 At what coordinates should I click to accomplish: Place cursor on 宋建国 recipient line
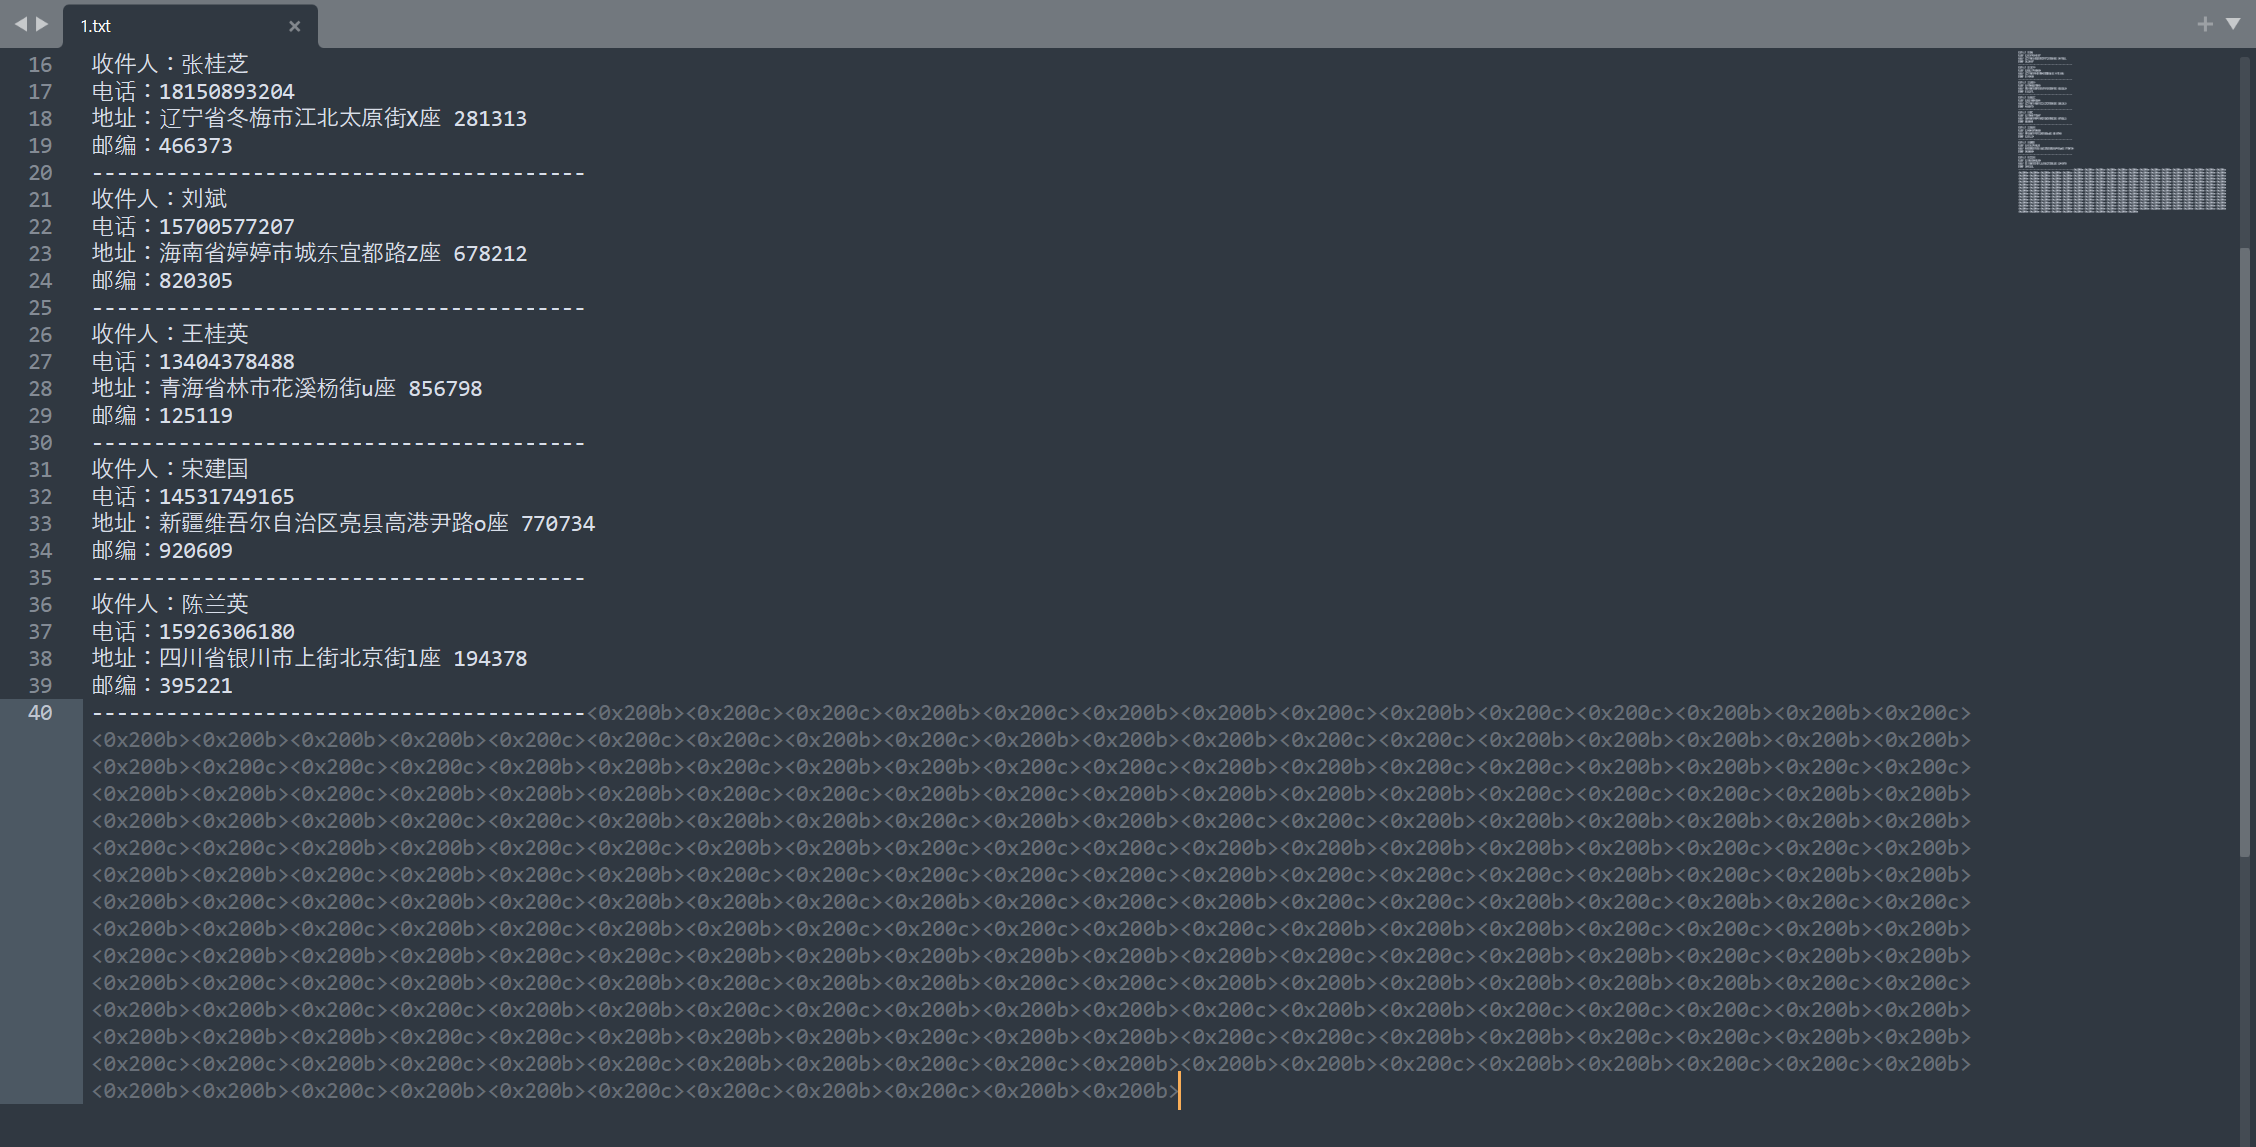click(214, 470)
